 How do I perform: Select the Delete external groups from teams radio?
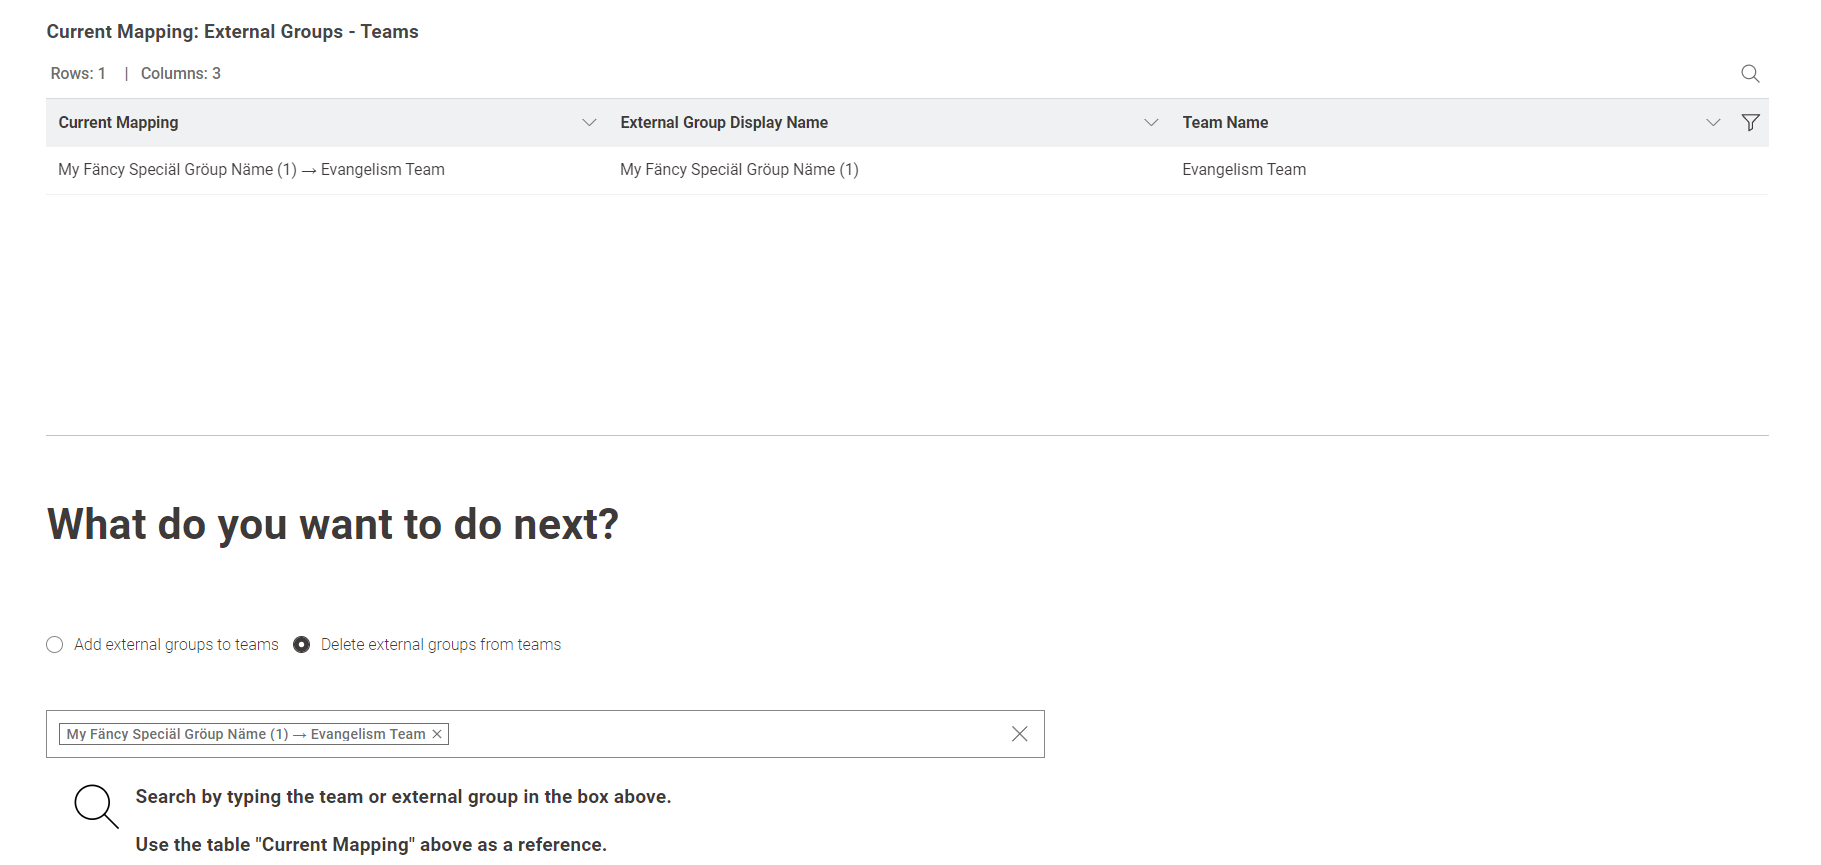pos(302,645)
